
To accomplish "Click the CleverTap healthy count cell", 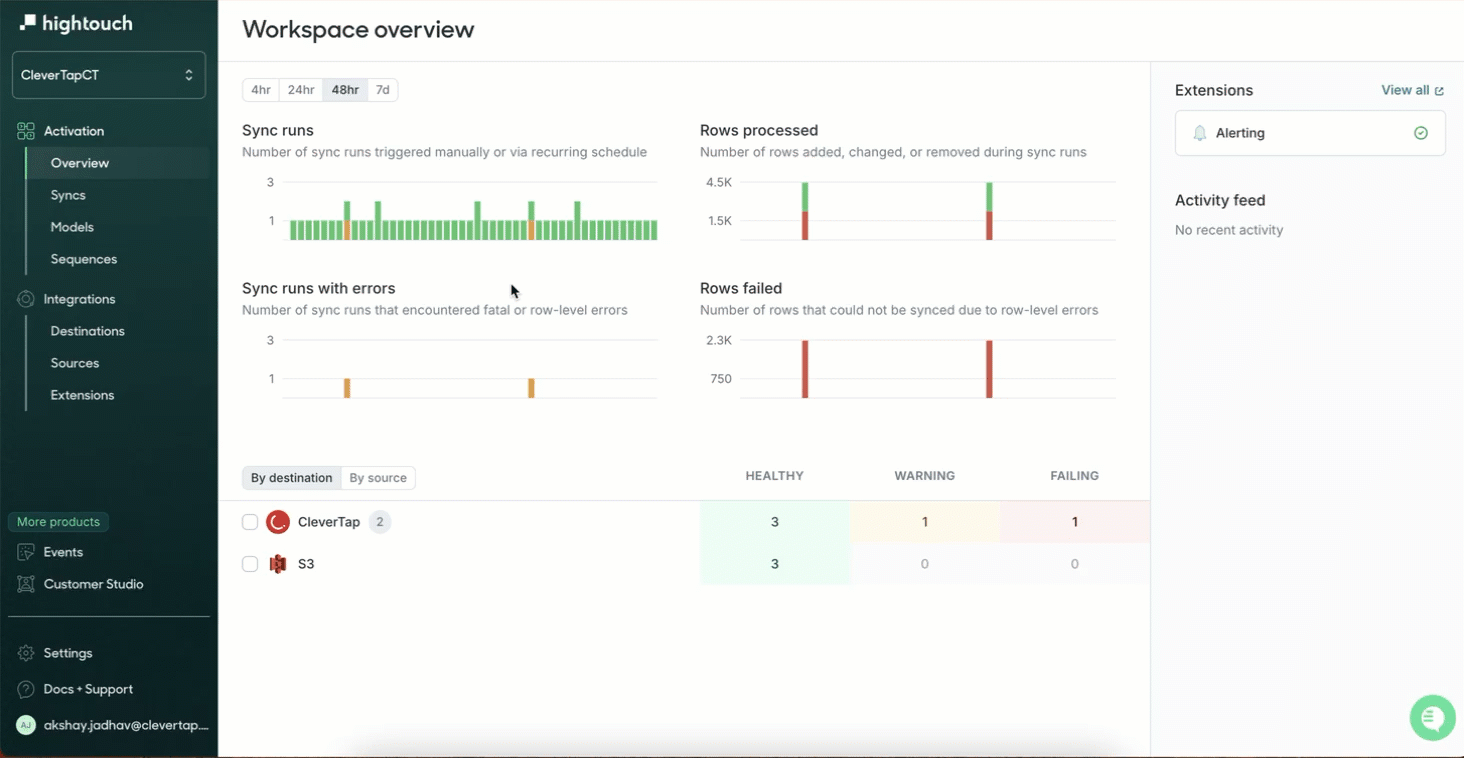I will [775, 522].
